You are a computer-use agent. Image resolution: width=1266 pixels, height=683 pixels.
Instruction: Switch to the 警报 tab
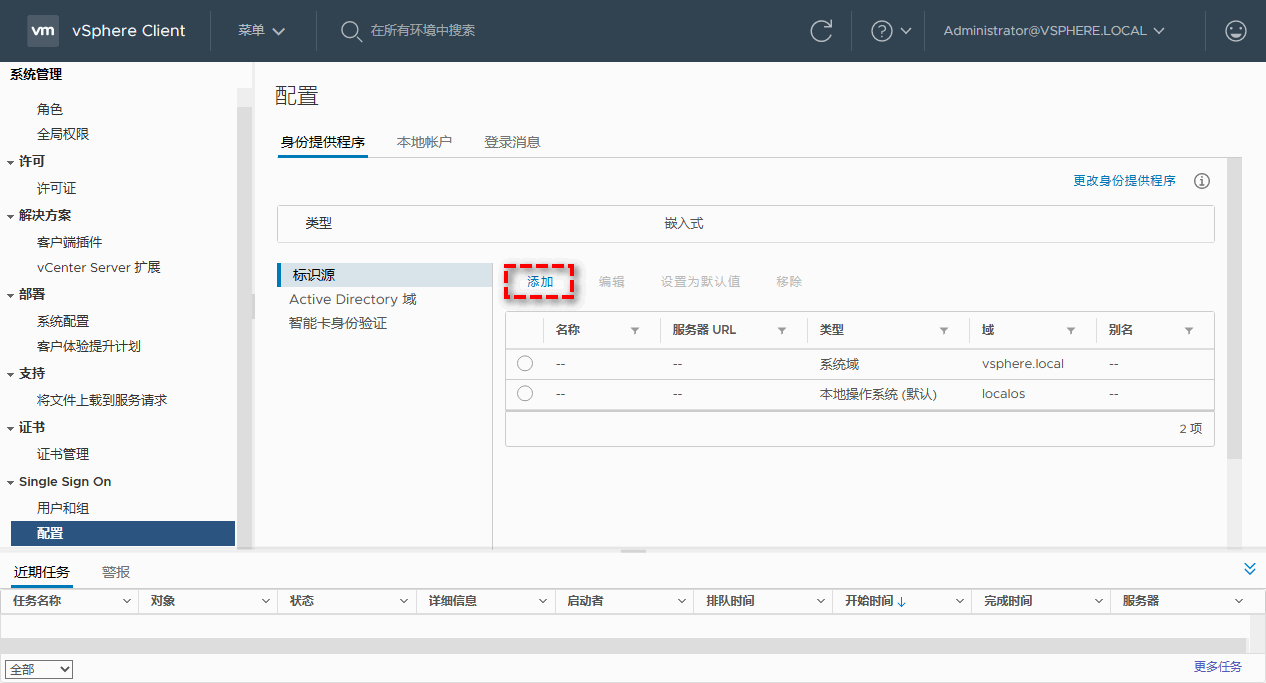116,572
